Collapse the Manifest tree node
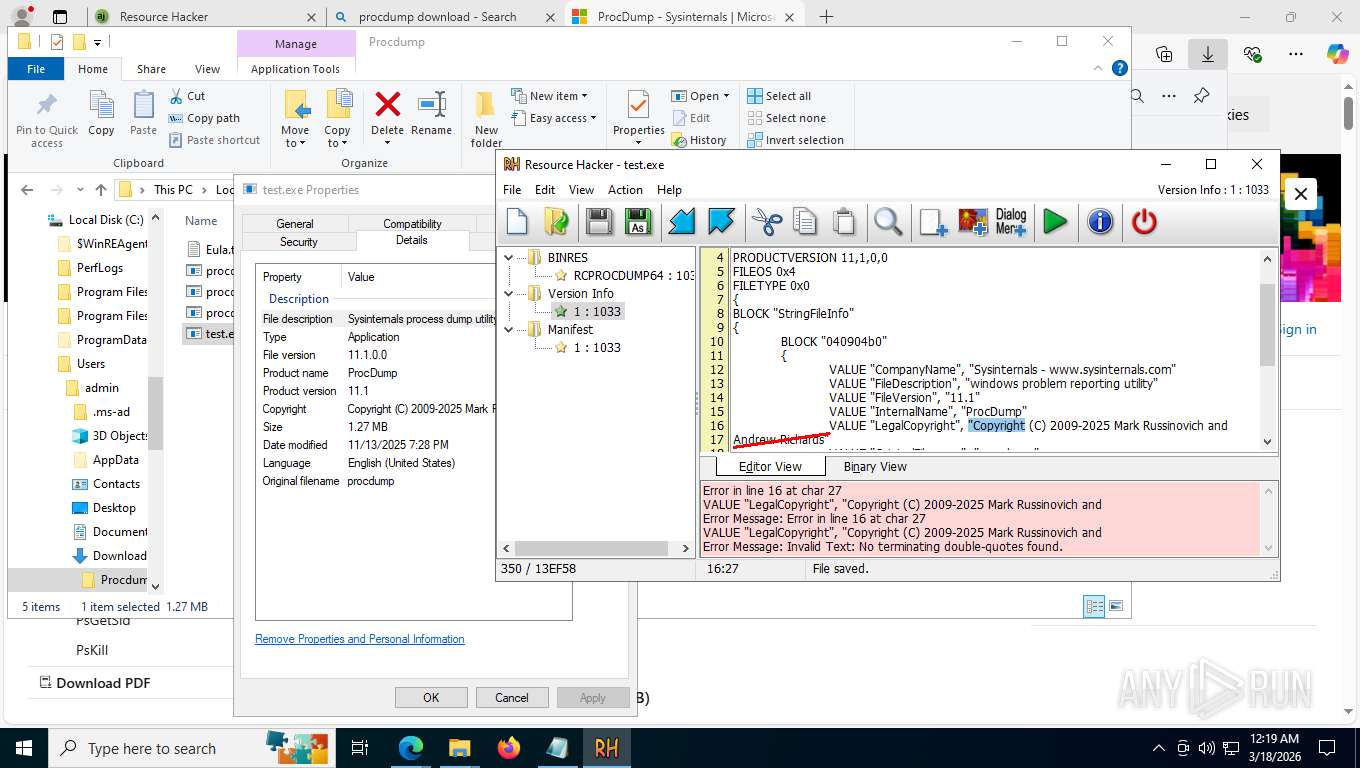 [x=509, y=330]
